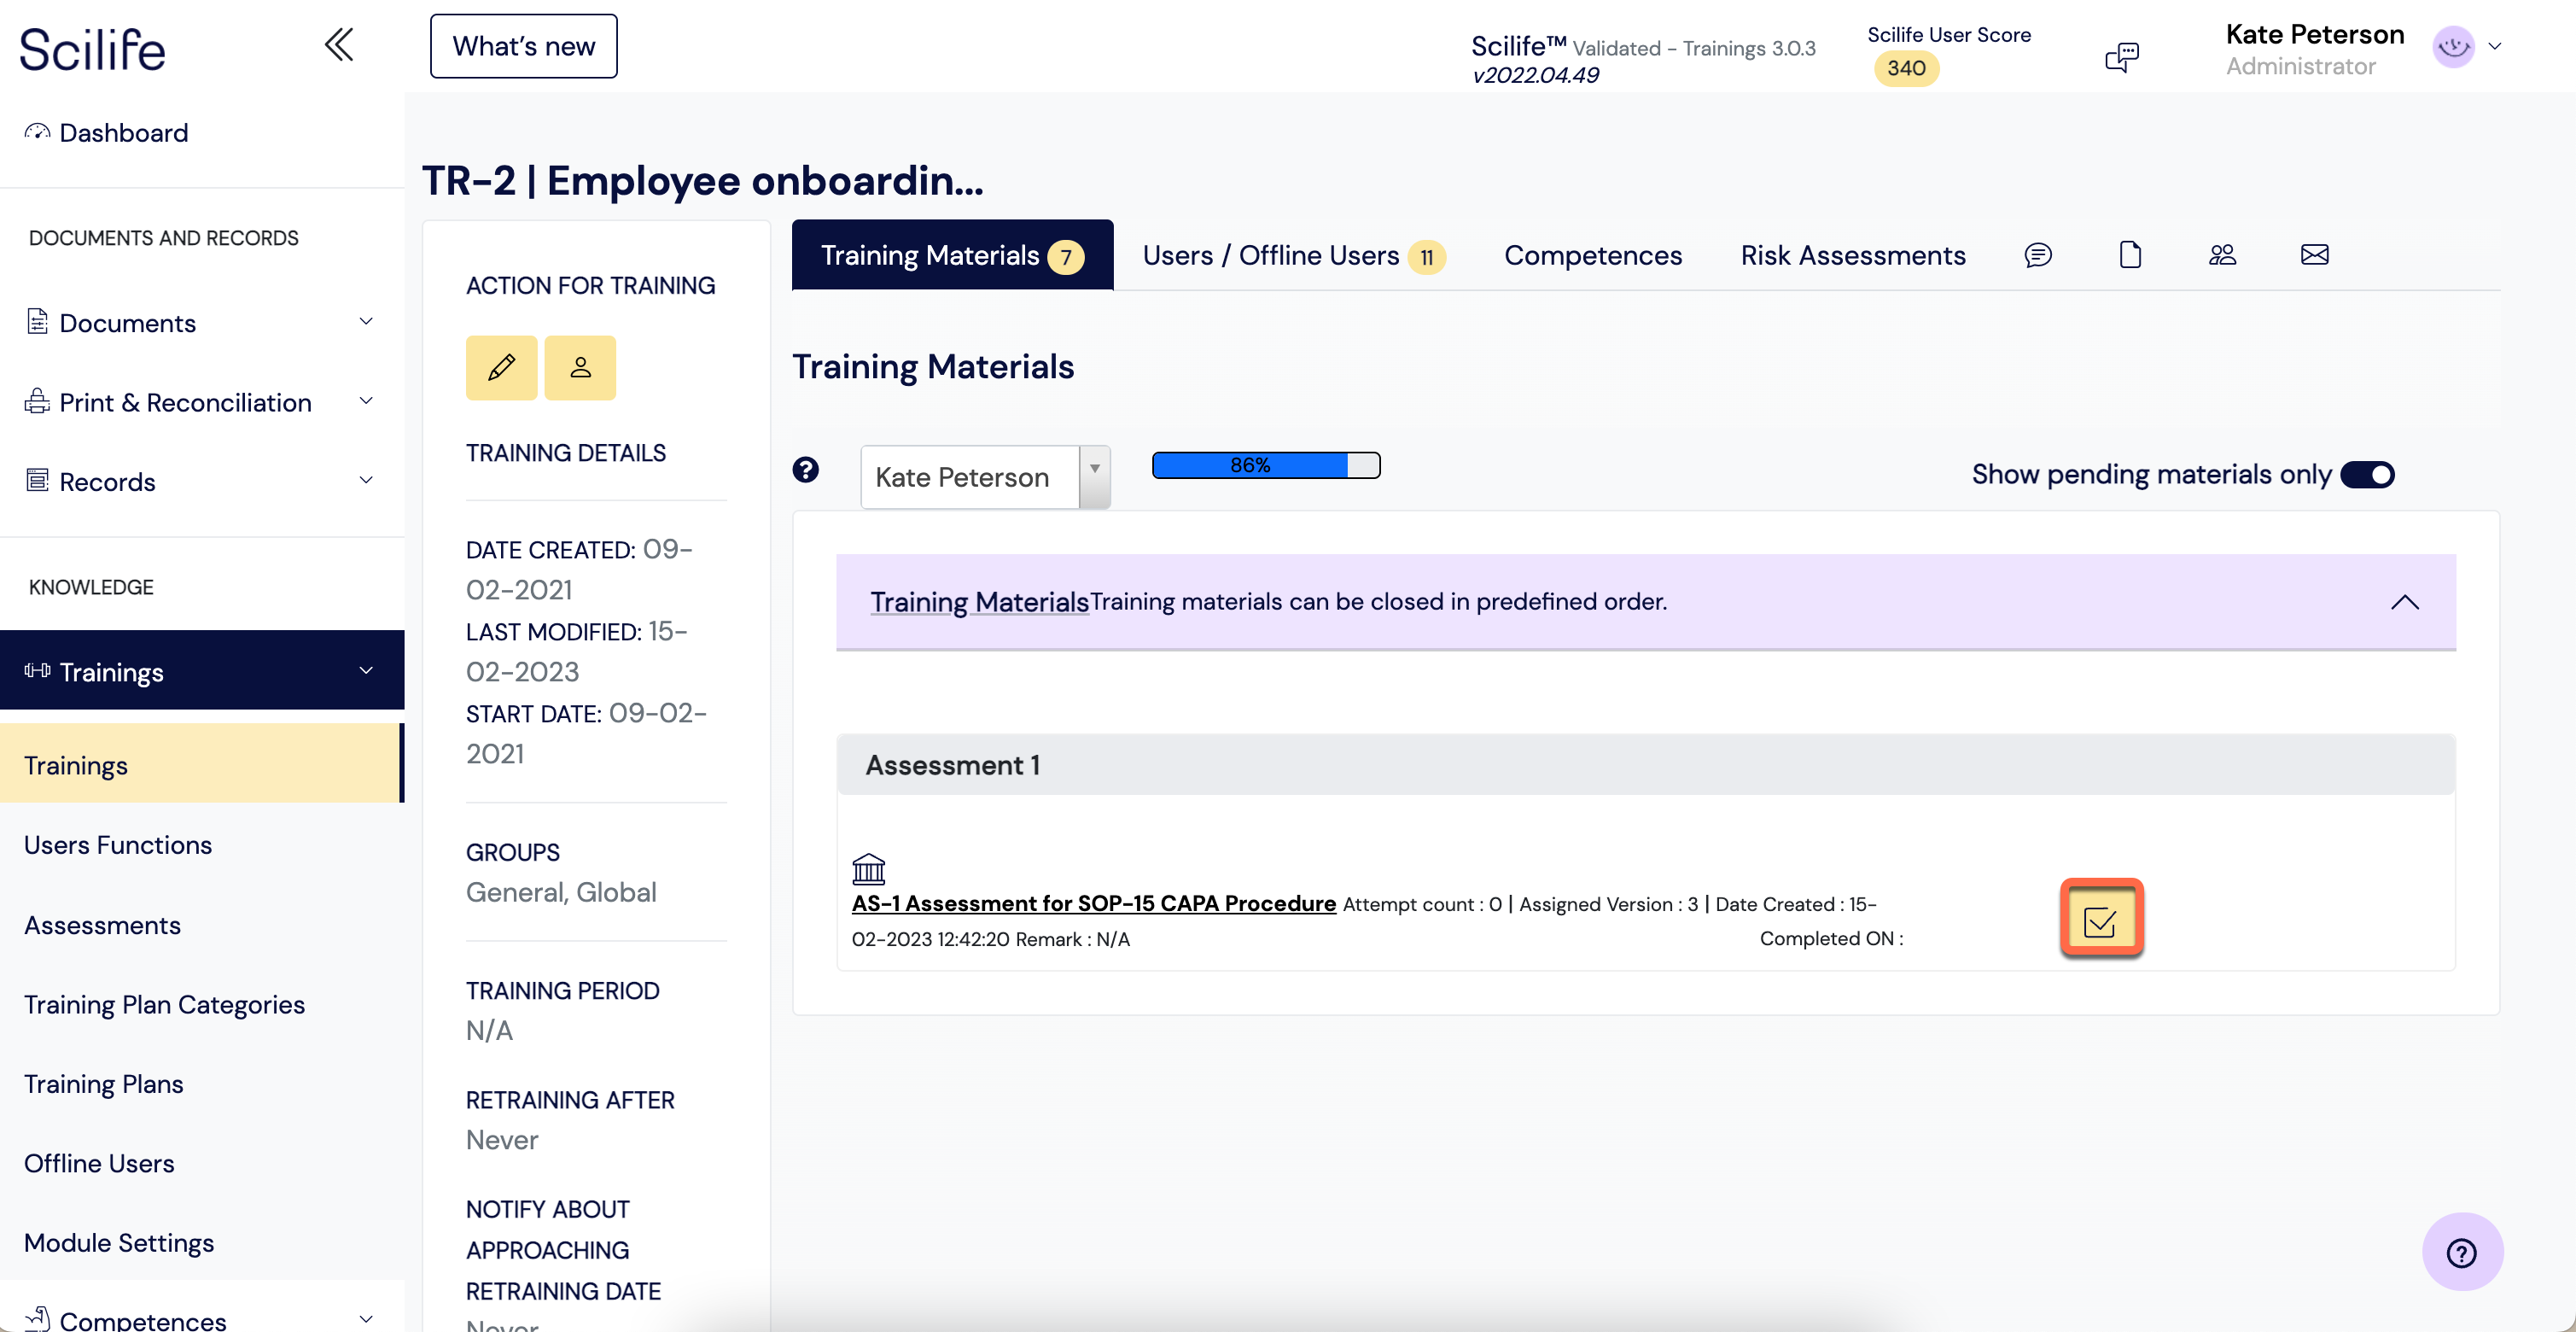
Task: Click the Trainings dumbbell icon
Action: [x=37, y=671]
